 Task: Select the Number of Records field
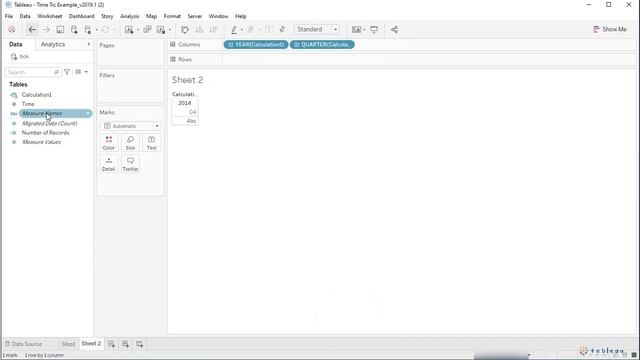[46, 133]
